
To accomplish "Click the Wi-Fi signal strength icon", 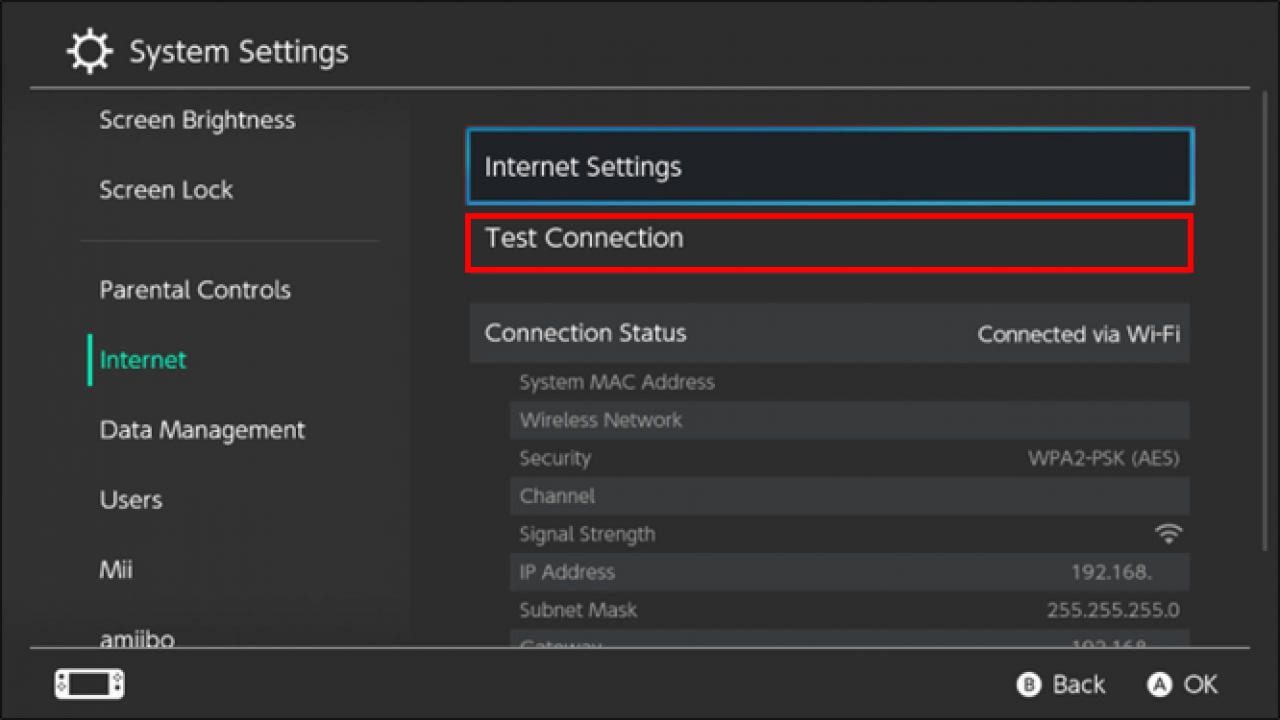I will click(1168, 533).
